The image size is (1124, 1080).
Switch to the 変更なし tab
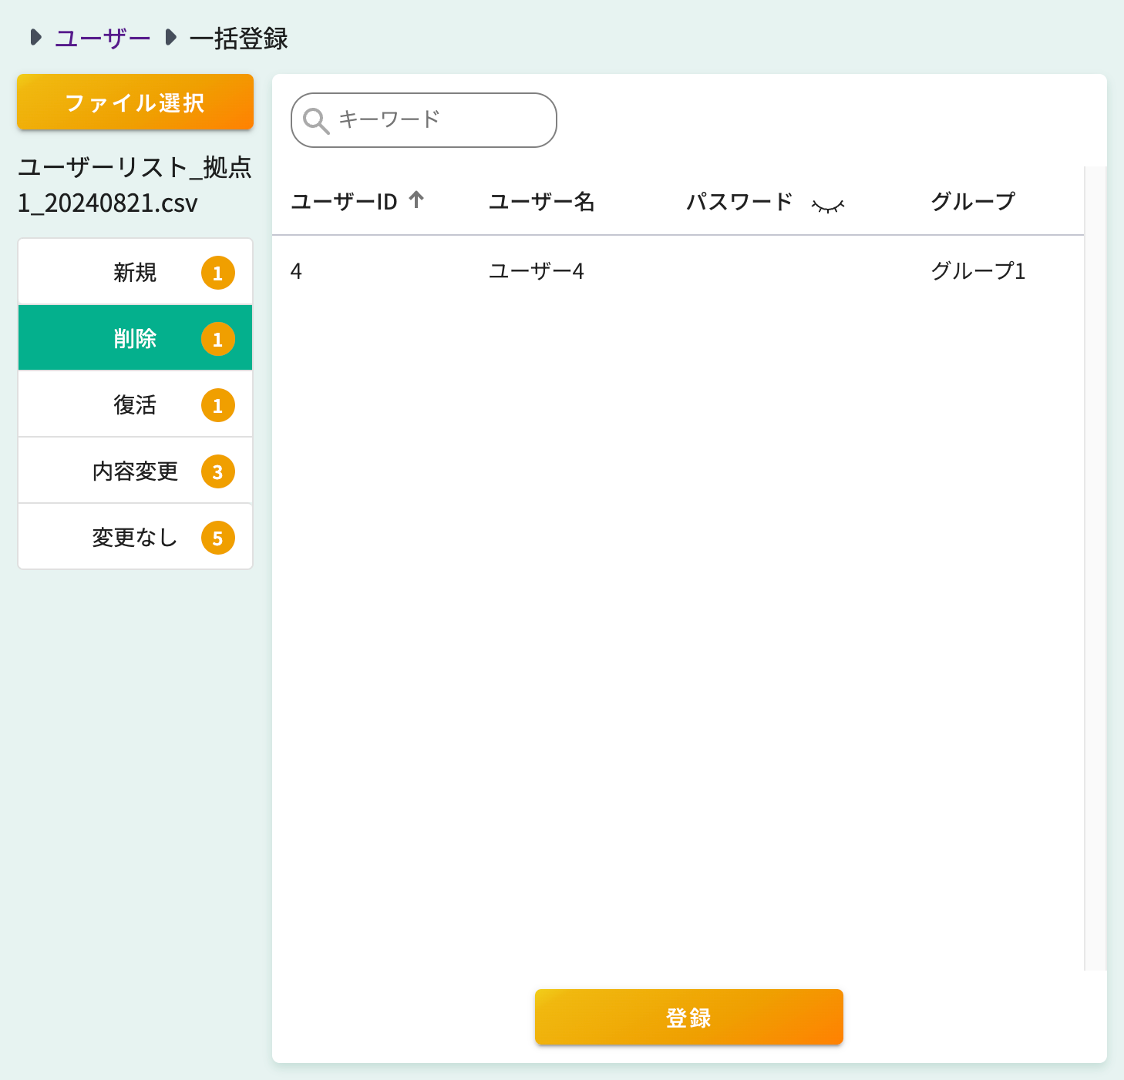click(x=135, y=537)
